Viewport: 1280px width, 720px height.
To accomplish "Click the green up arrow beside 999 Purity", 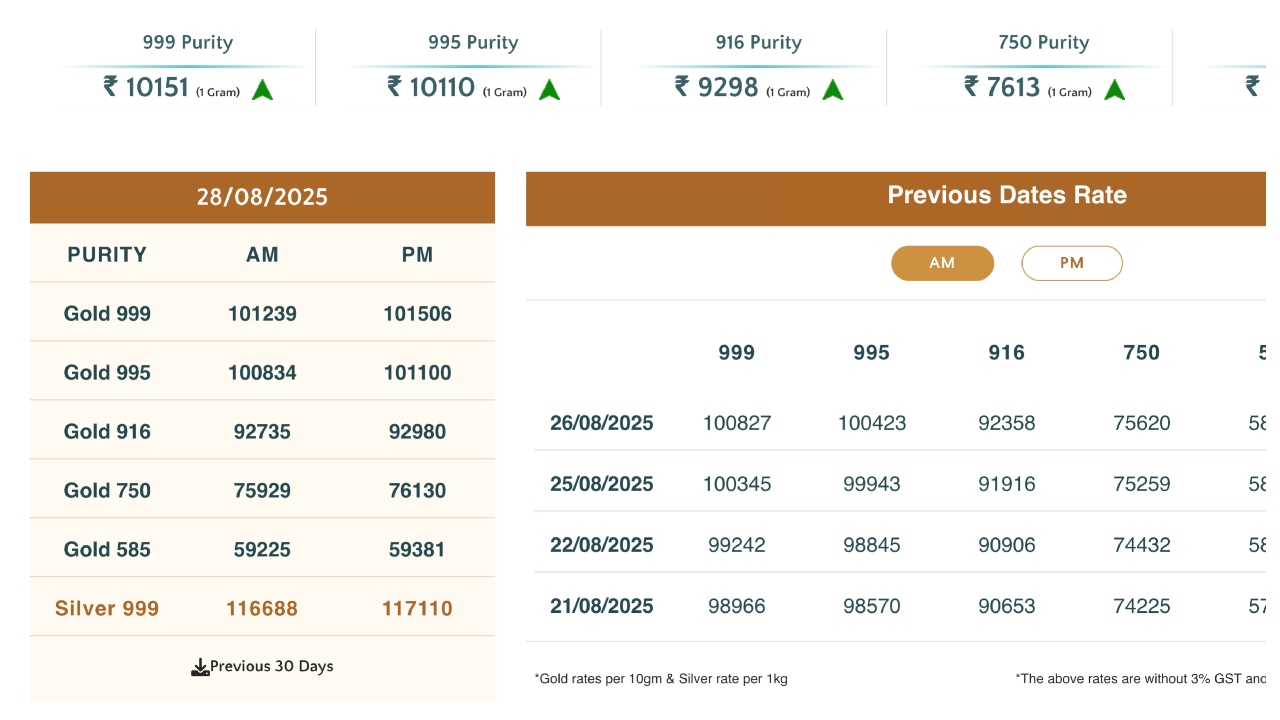I will pyautogui.click(x=263, y=90).
